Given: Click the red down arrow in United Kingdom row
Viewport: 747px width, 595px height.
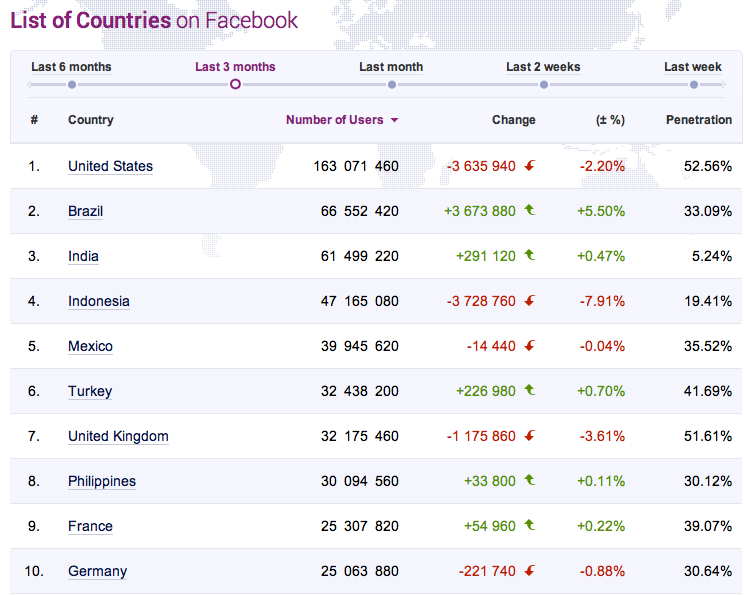Looking at the screenshot, I should coord(529,435).
